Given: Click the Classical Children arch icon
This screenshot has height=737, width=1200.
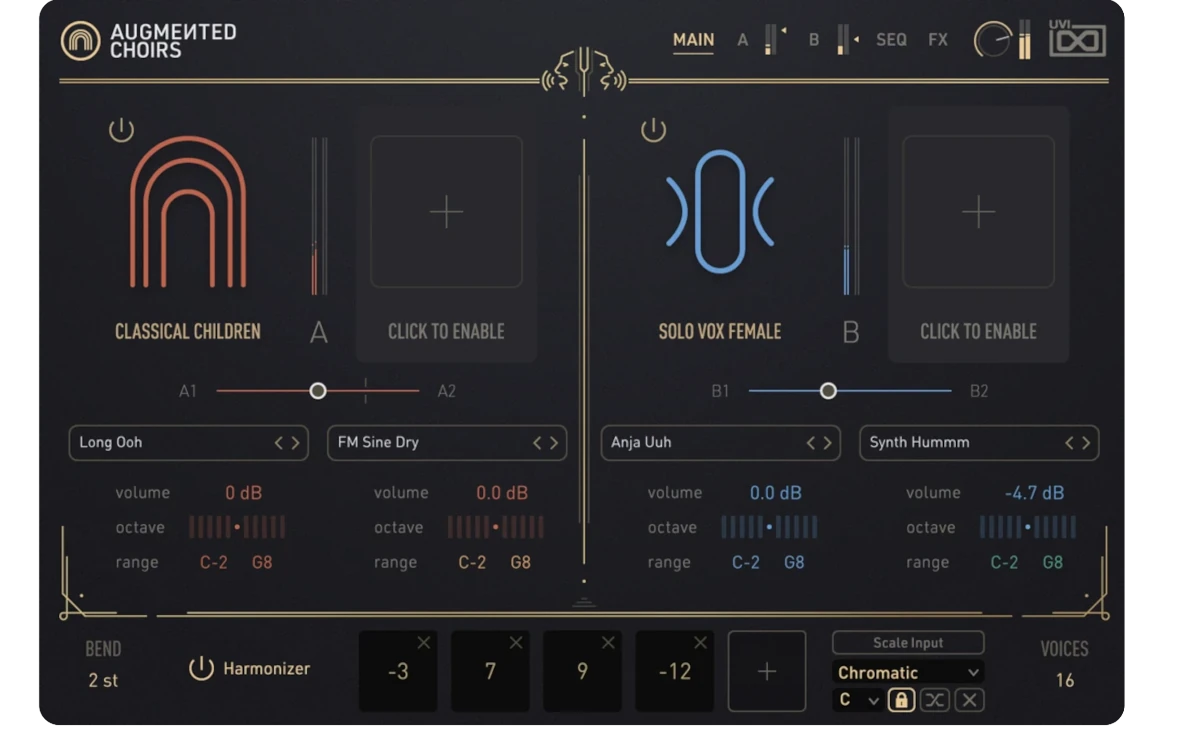Looking at the screenshot, I should click(x=188, y=214).
